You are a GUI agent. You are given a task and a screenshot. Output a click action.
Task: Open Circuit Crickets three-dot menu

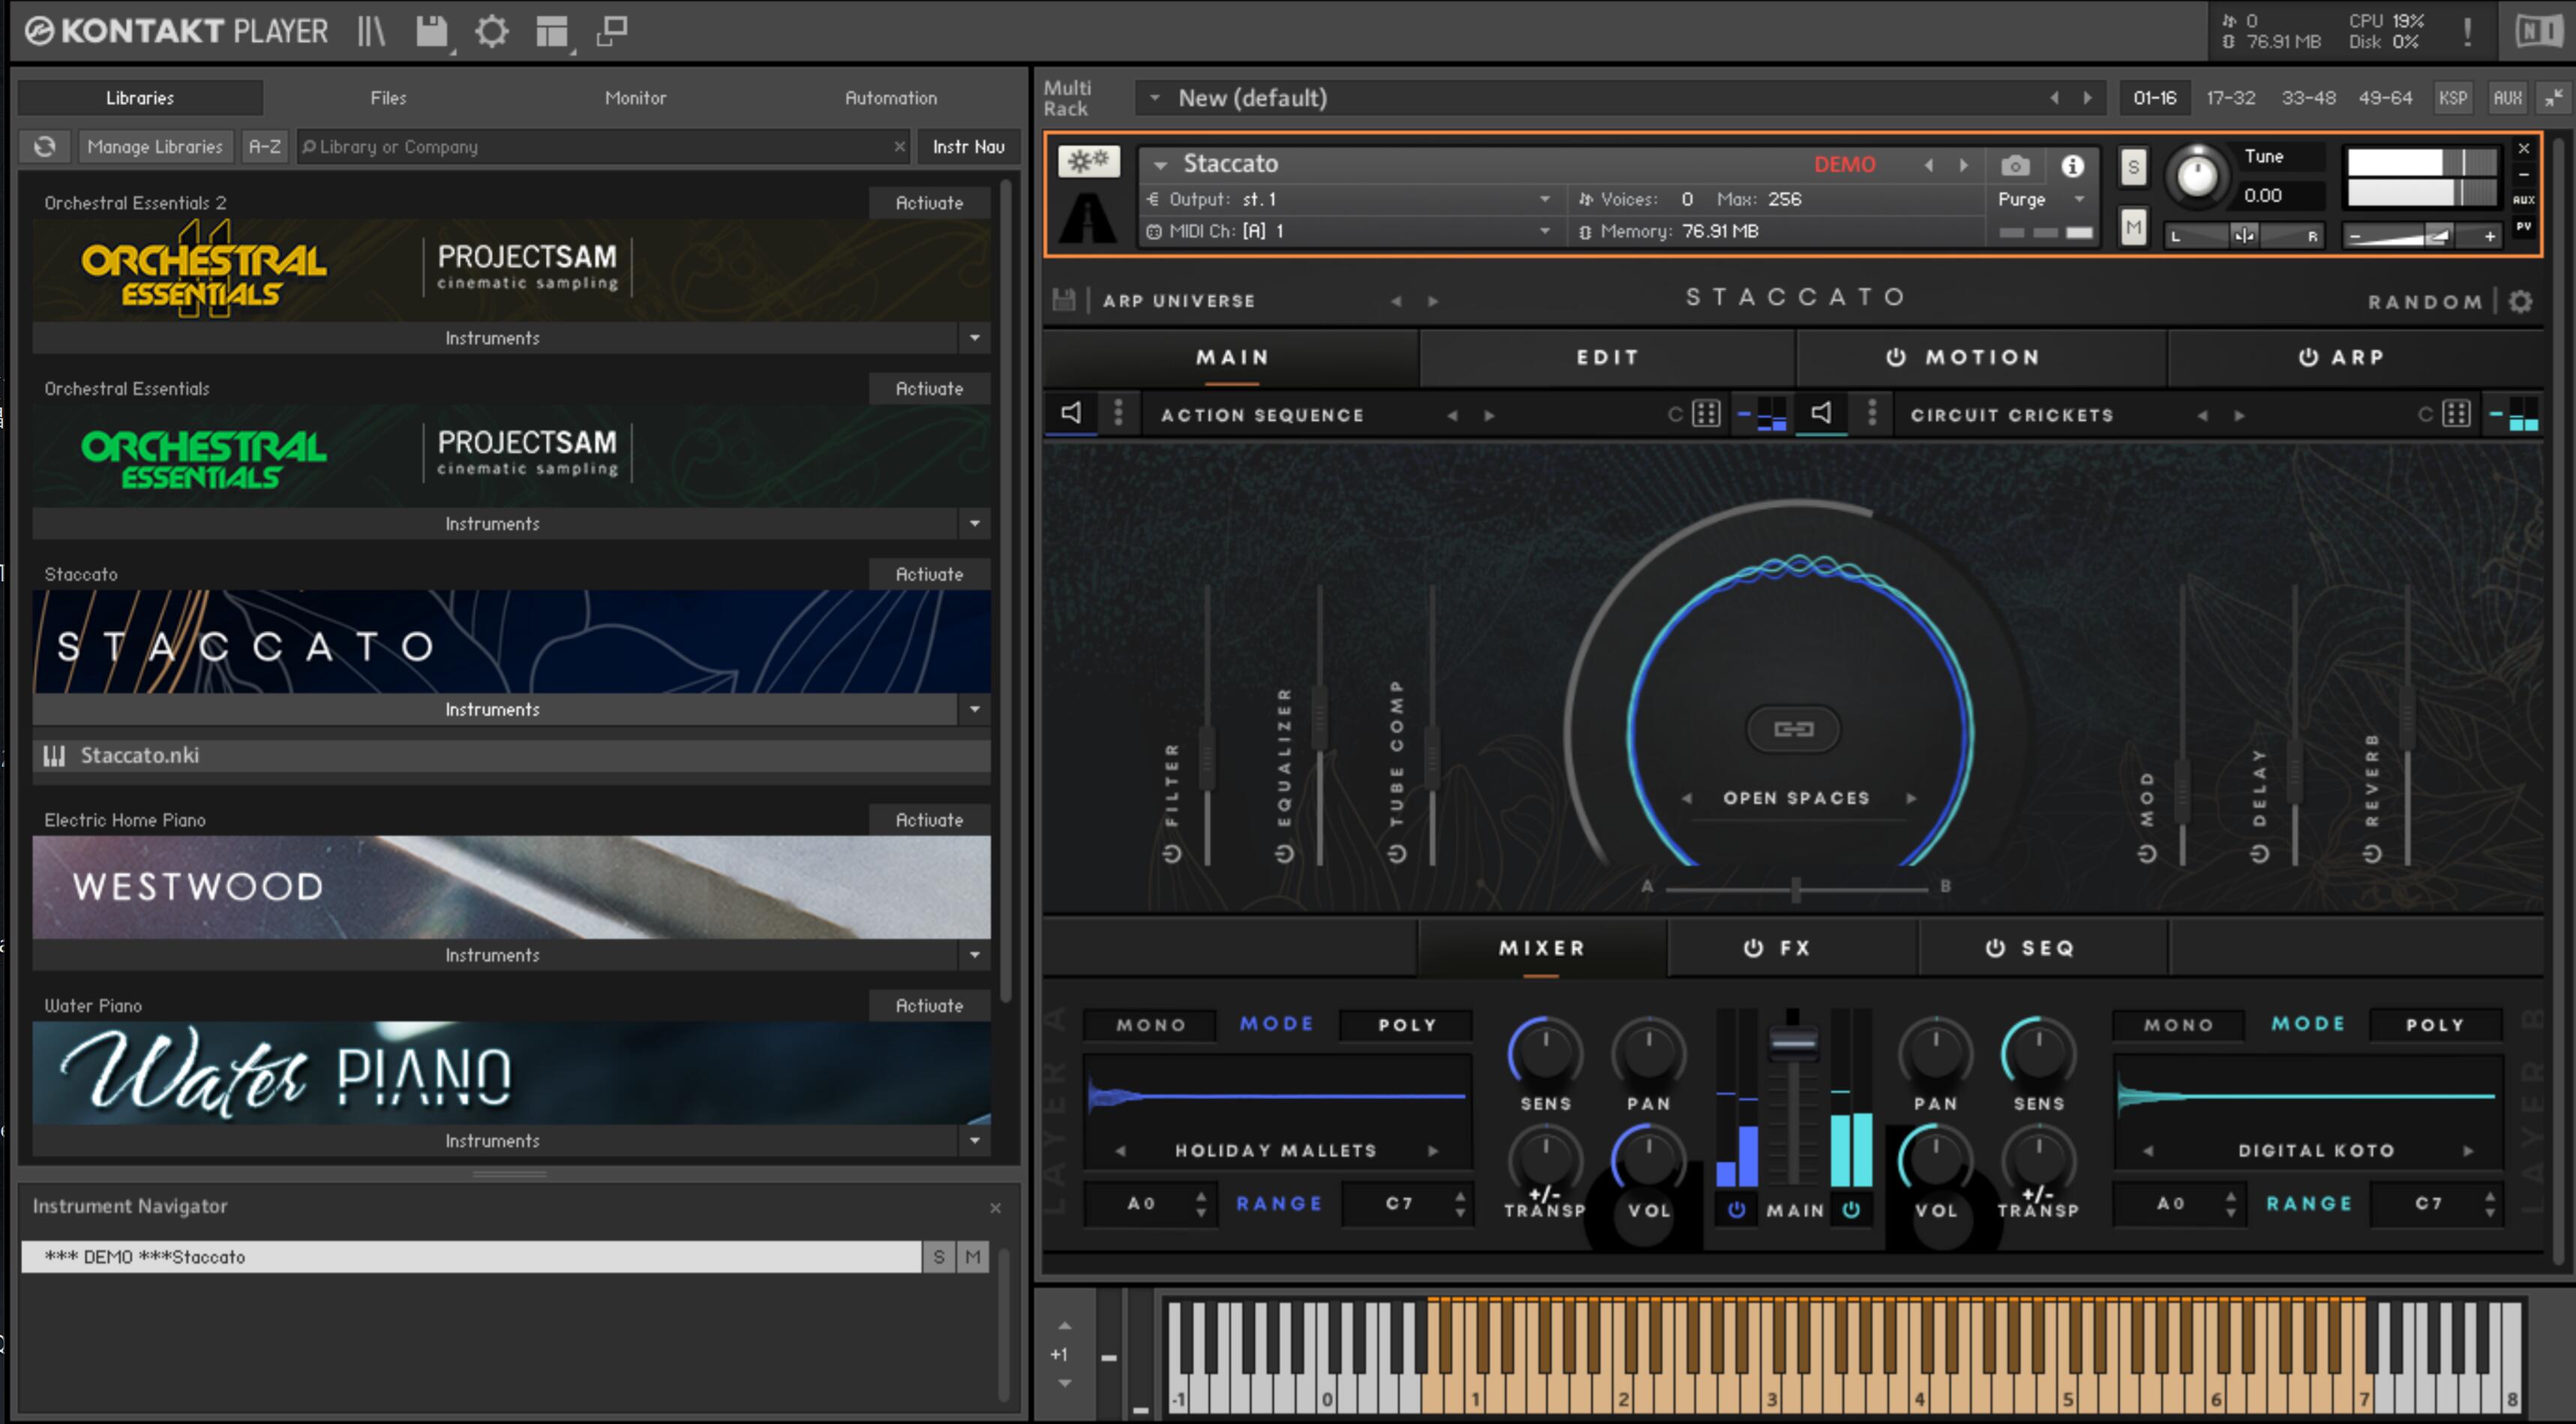(1872, 413)
